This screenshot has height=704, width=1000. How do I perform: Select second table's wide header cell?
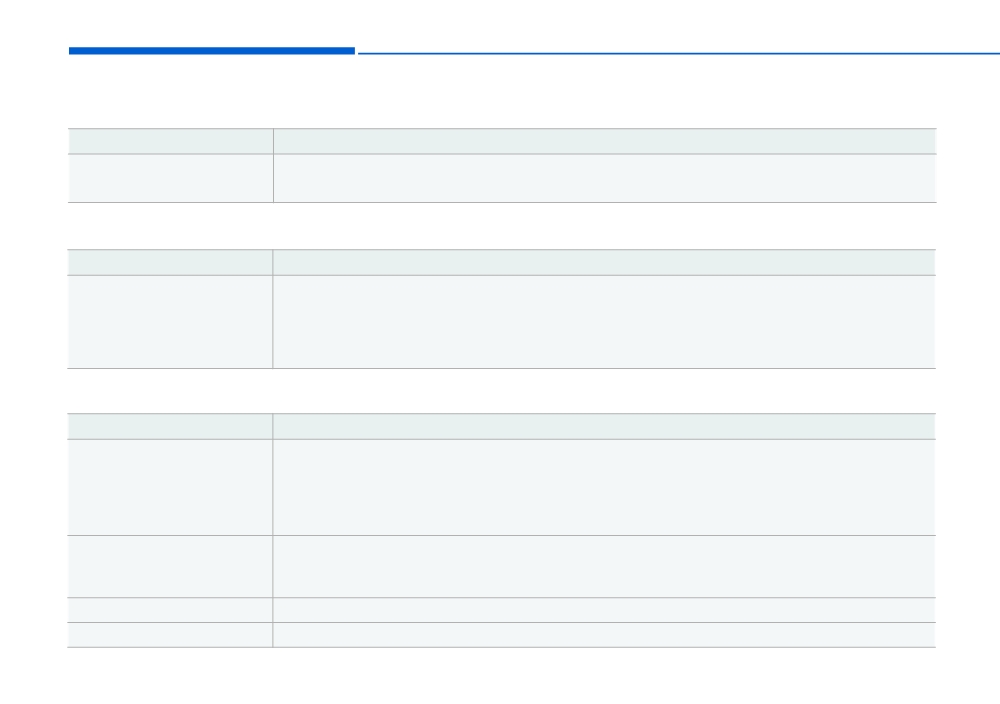[604, 262]
